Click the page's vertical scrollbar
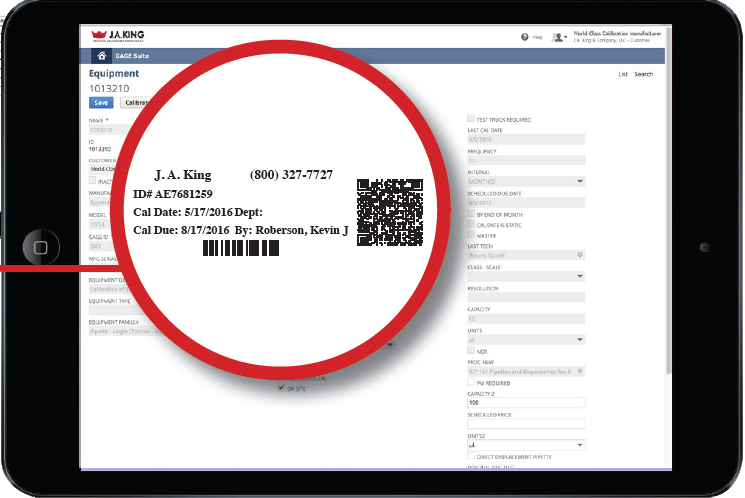745x498 pixels. pyautogui.click(x=669, y=200)
